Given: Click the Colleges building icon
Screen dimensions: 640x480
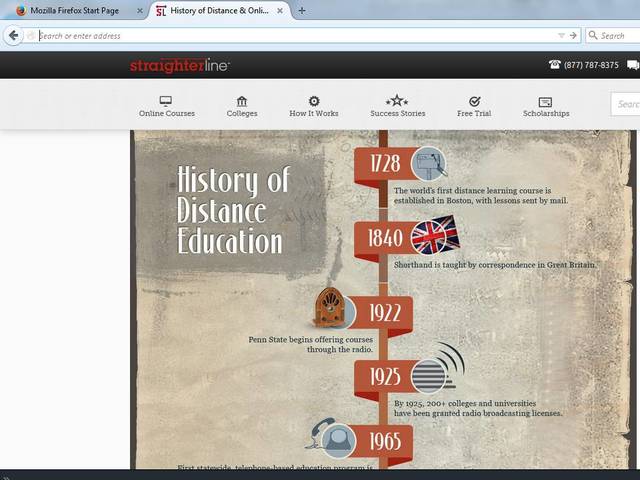Looking at the screenshot, I should 242,101.
